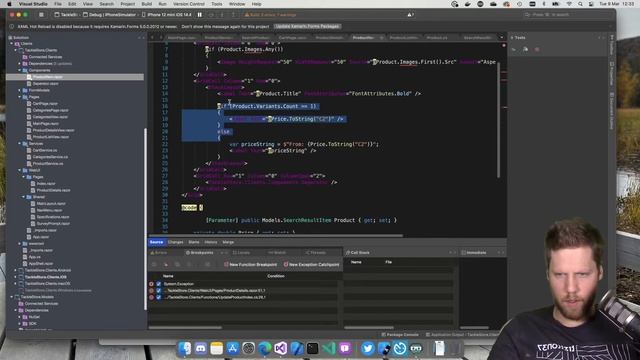This screenshot has height=360, width=640.
Task: Collapse the WebUI folder
Action: (19, 170)
